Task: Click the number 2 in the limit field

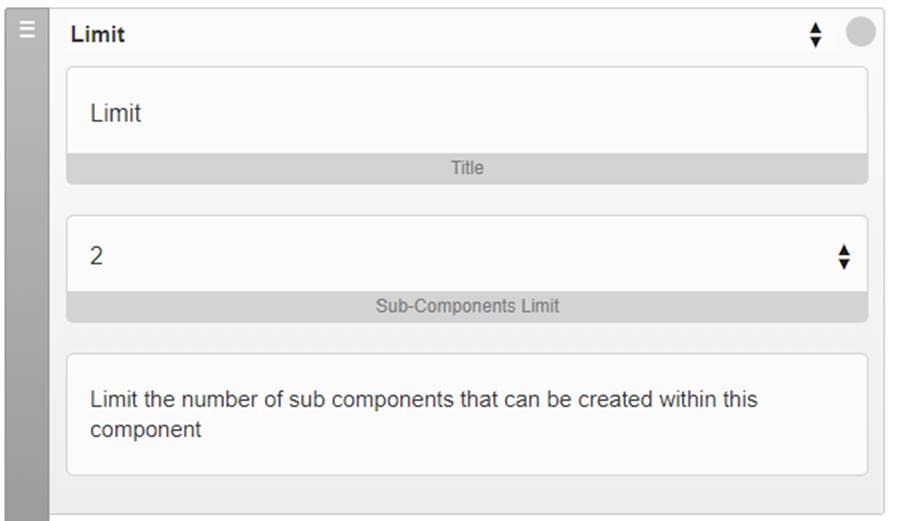Action: (x=96, y=256)
